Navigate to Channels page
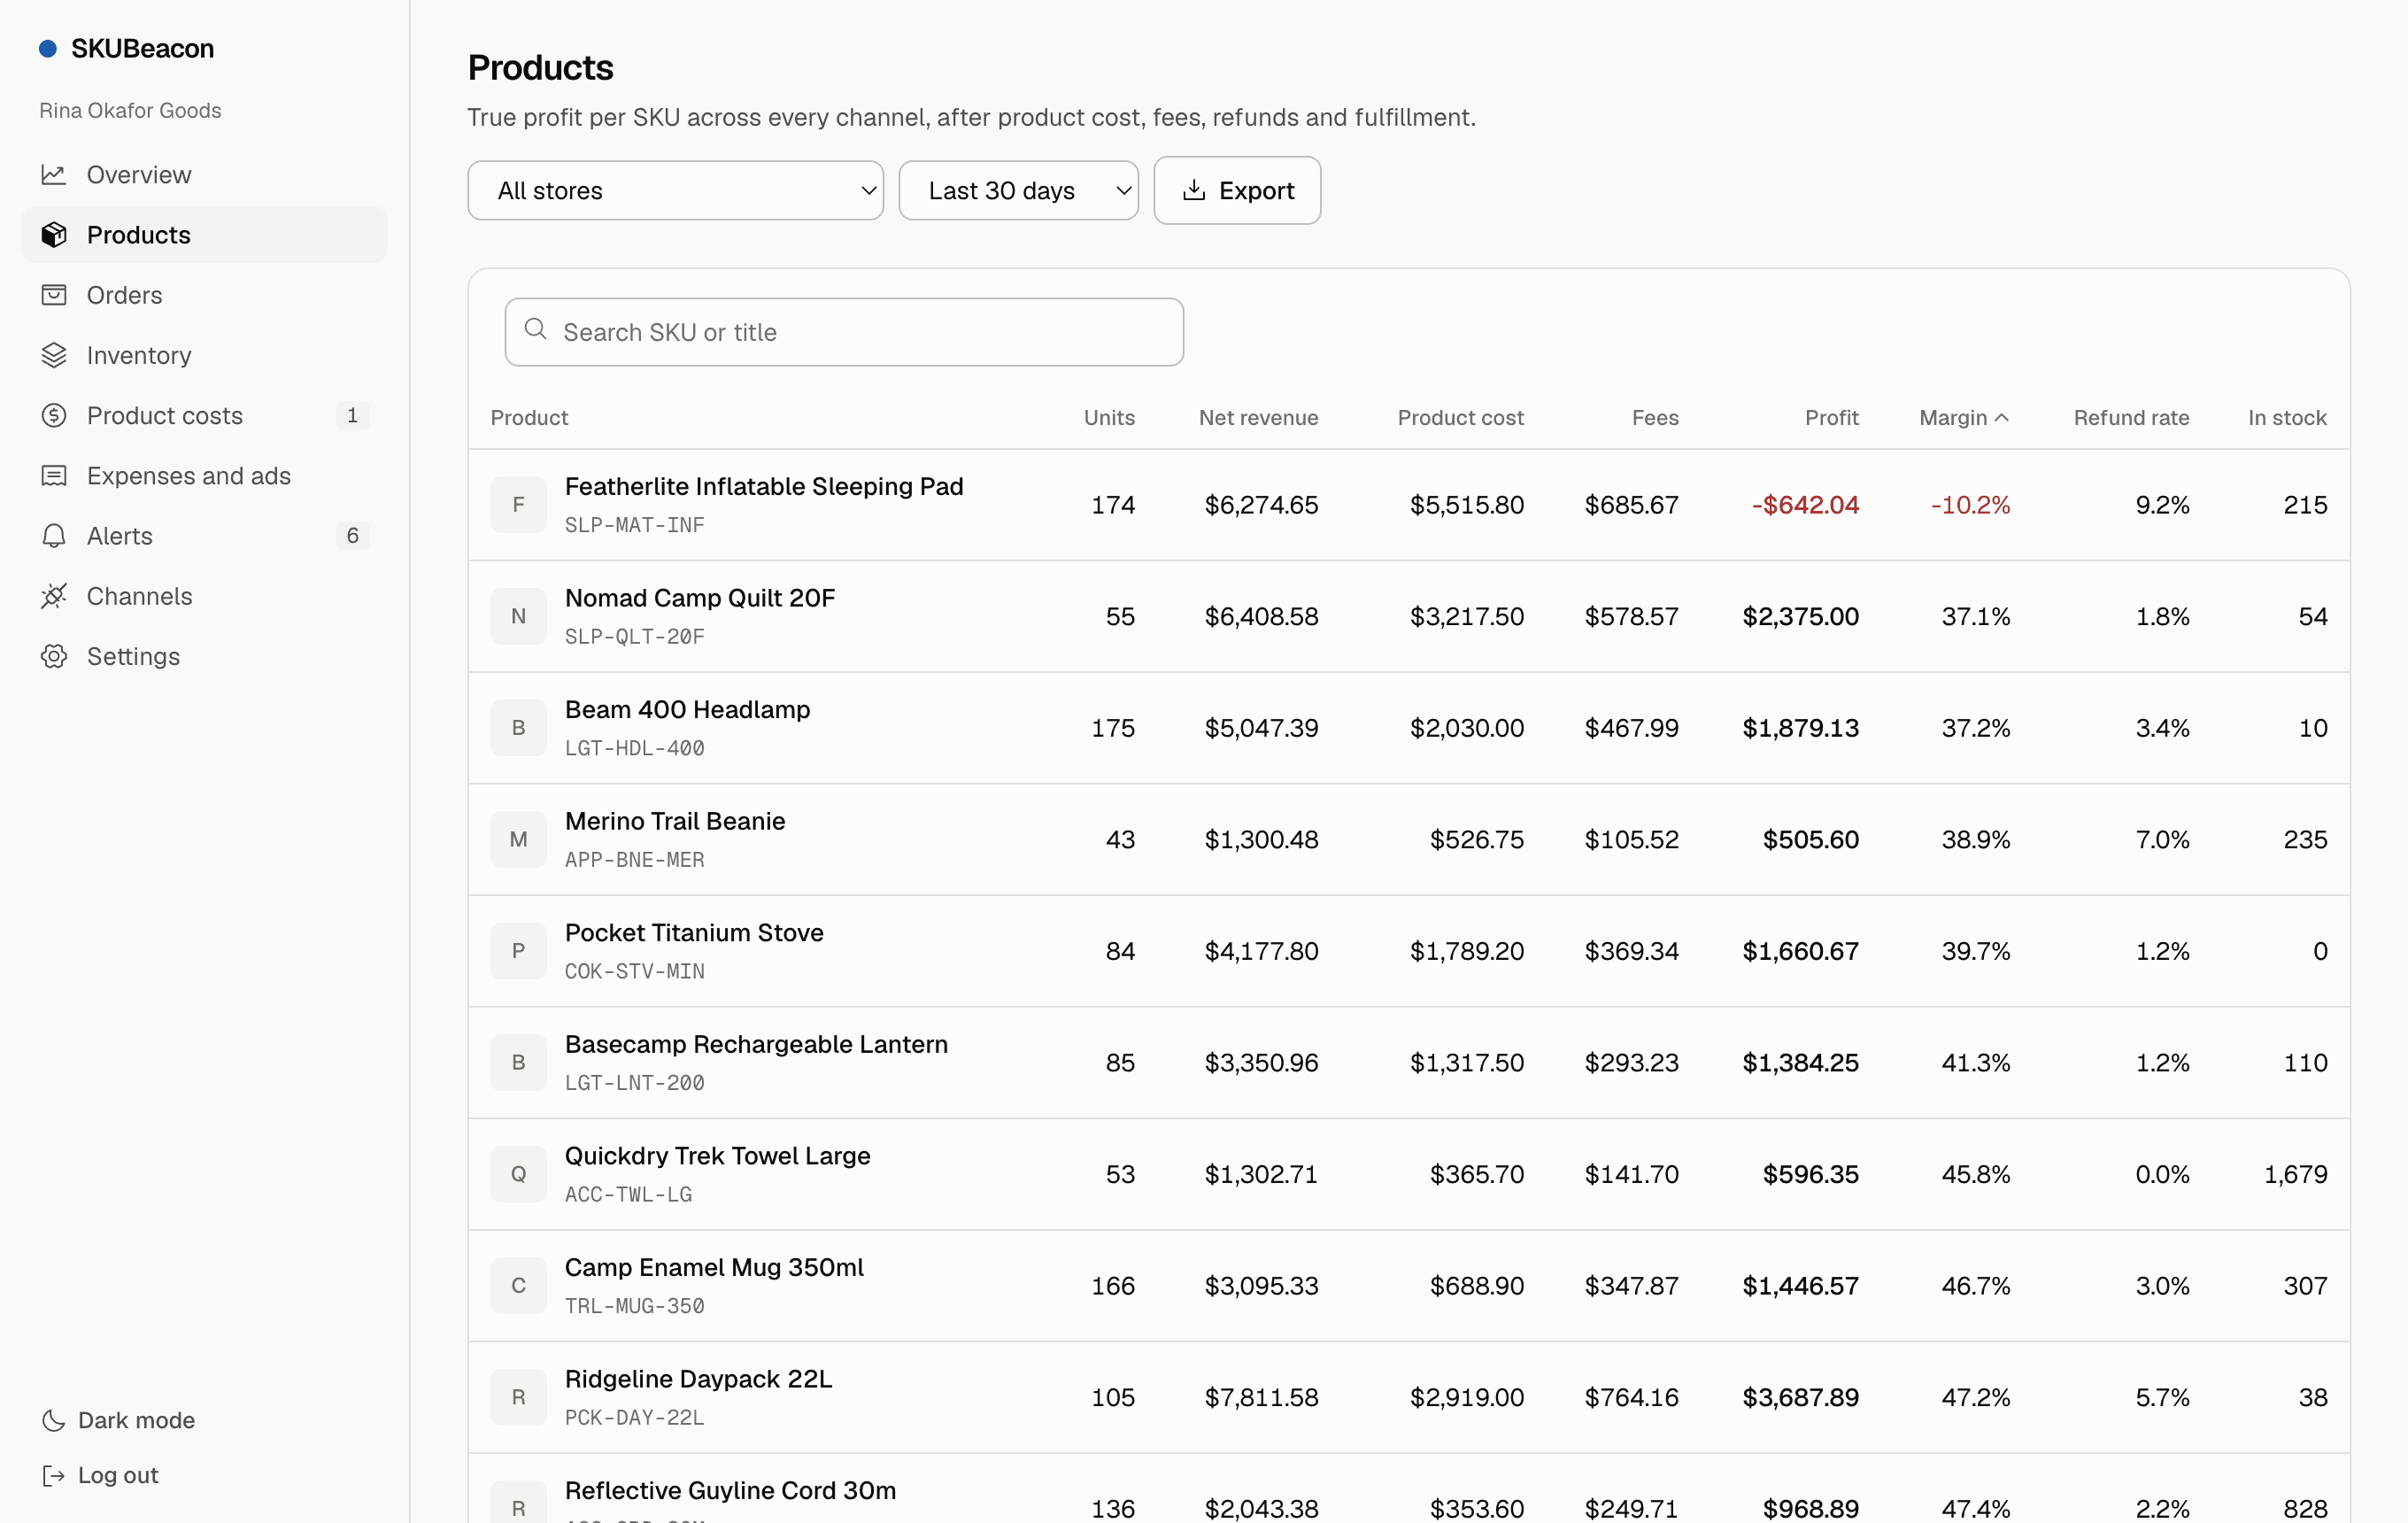The height and width of the screenshot is (1523, 2408). pyautogui.click(x=204, y=596)
